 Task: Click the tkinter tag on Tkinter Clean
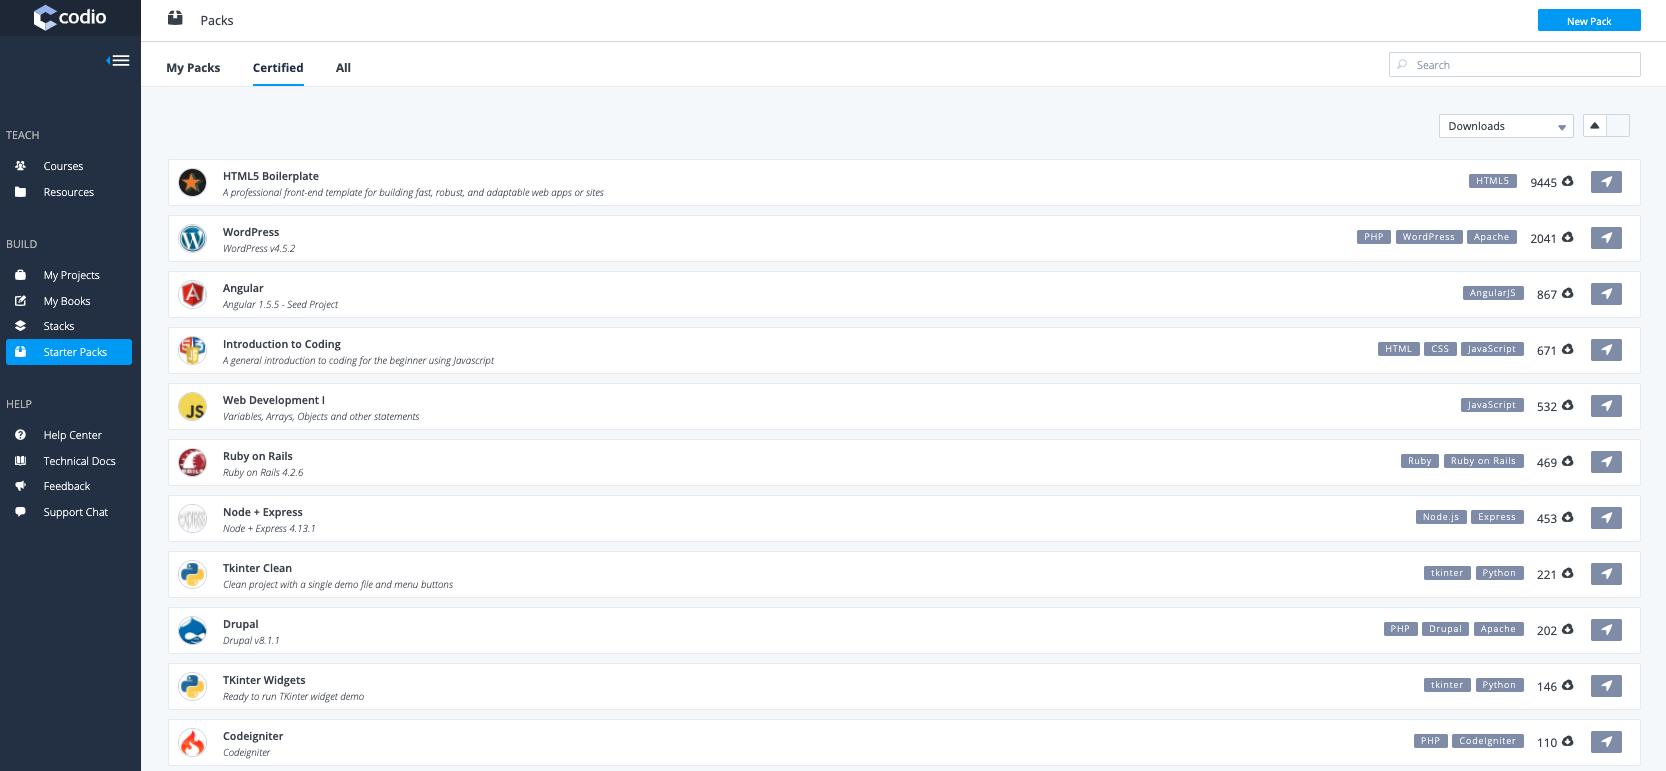point(1447,573)
